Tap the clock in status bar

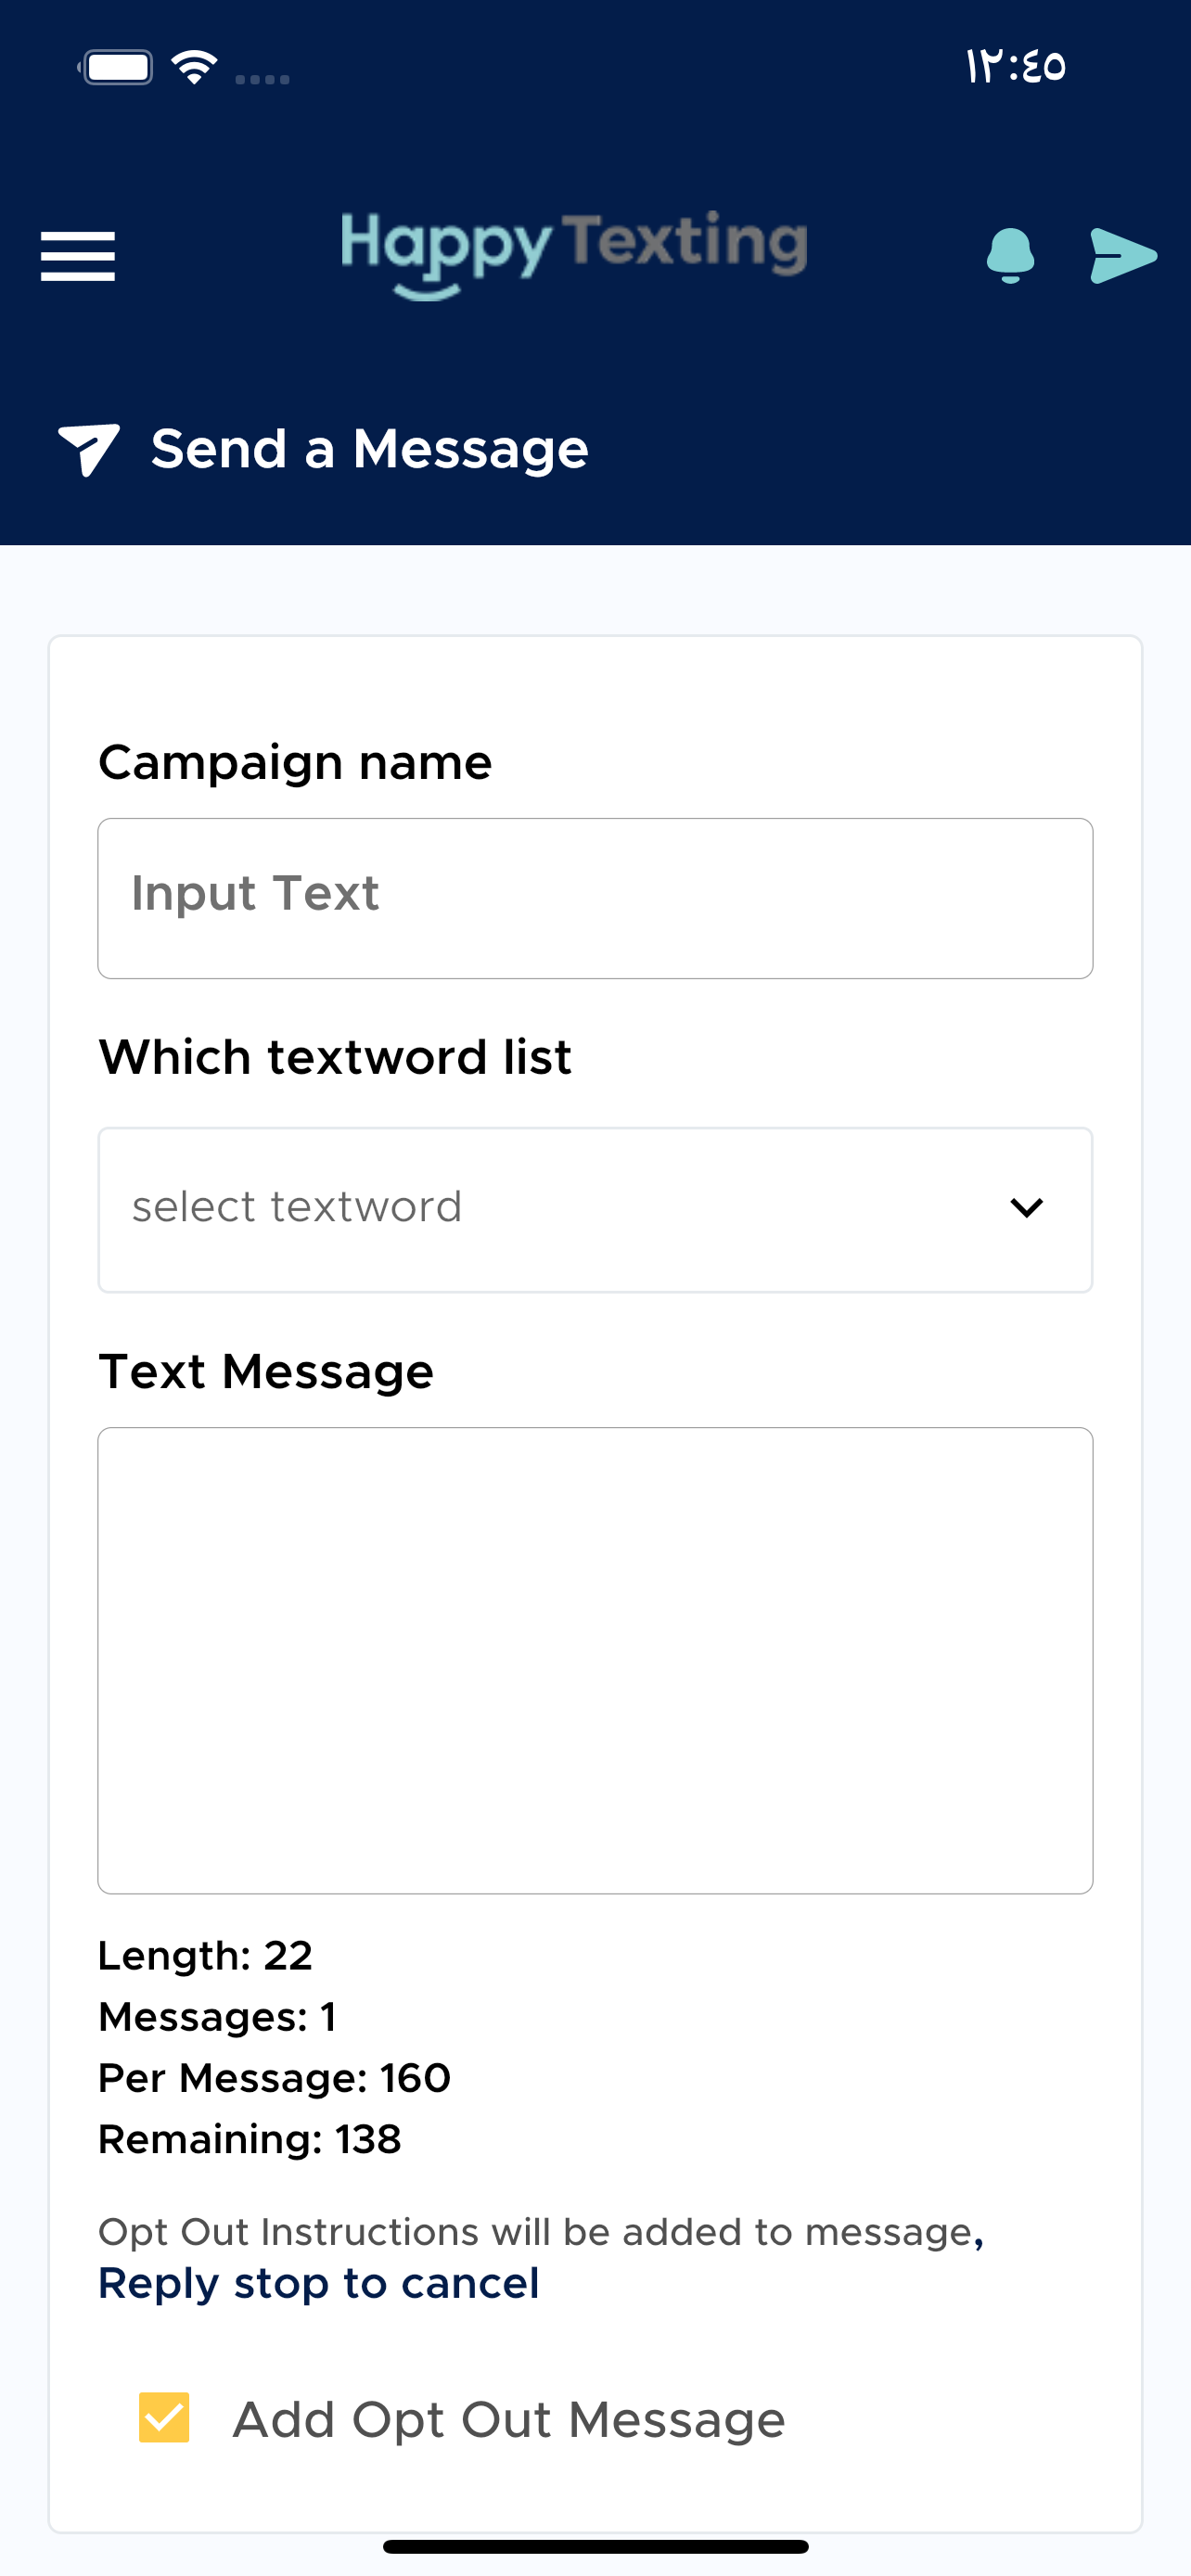pyautogui.click(x=1016, y=67)
